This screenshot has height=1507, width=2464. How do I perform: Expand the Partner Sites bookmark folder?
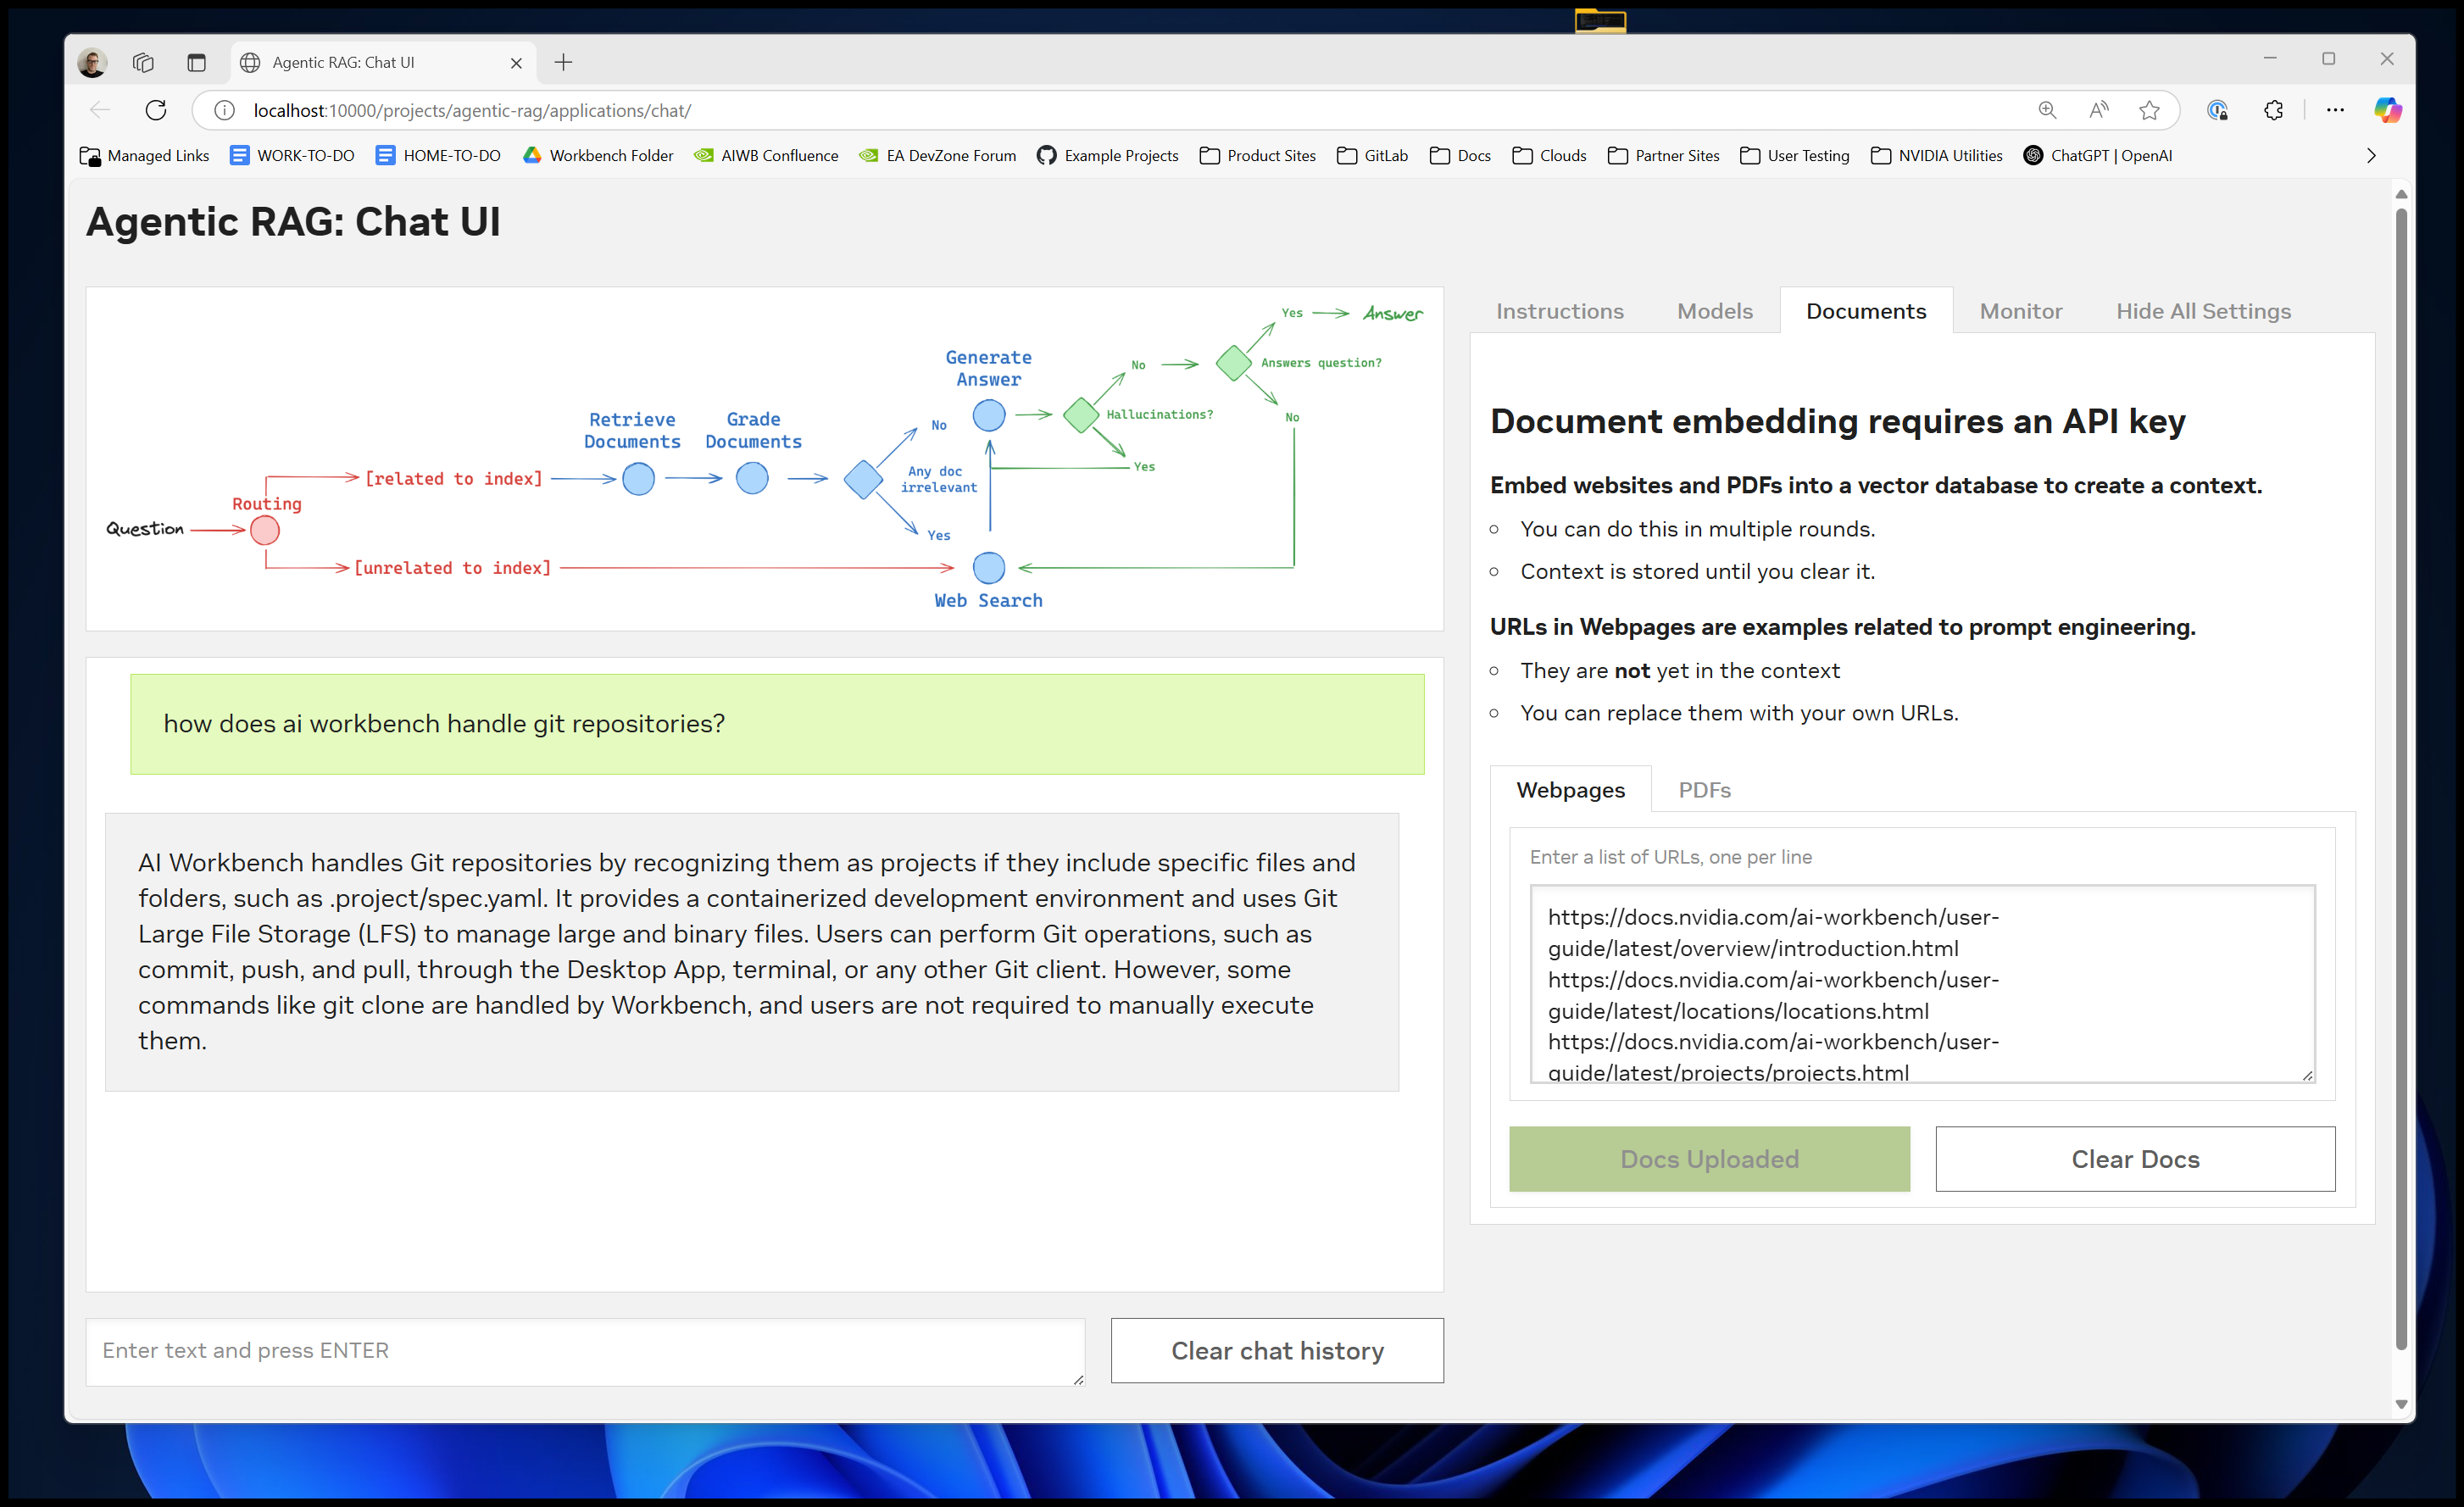click(1664, 156)
